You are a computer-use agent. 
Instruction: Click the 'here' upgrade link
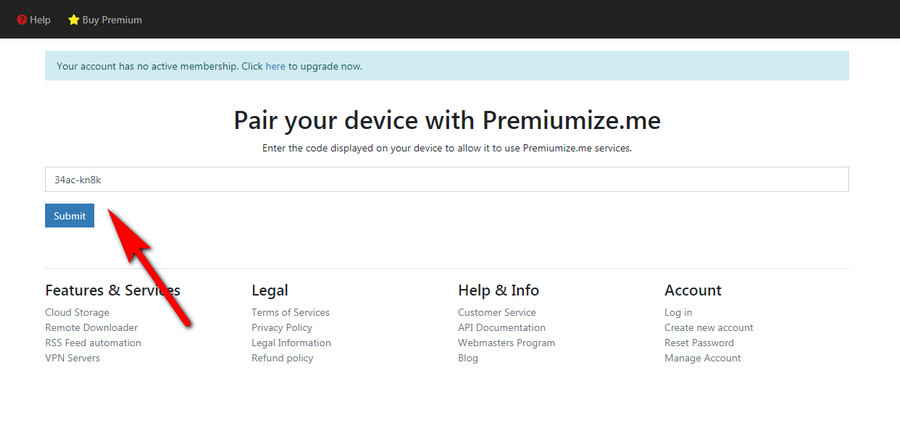pos(275,66)
